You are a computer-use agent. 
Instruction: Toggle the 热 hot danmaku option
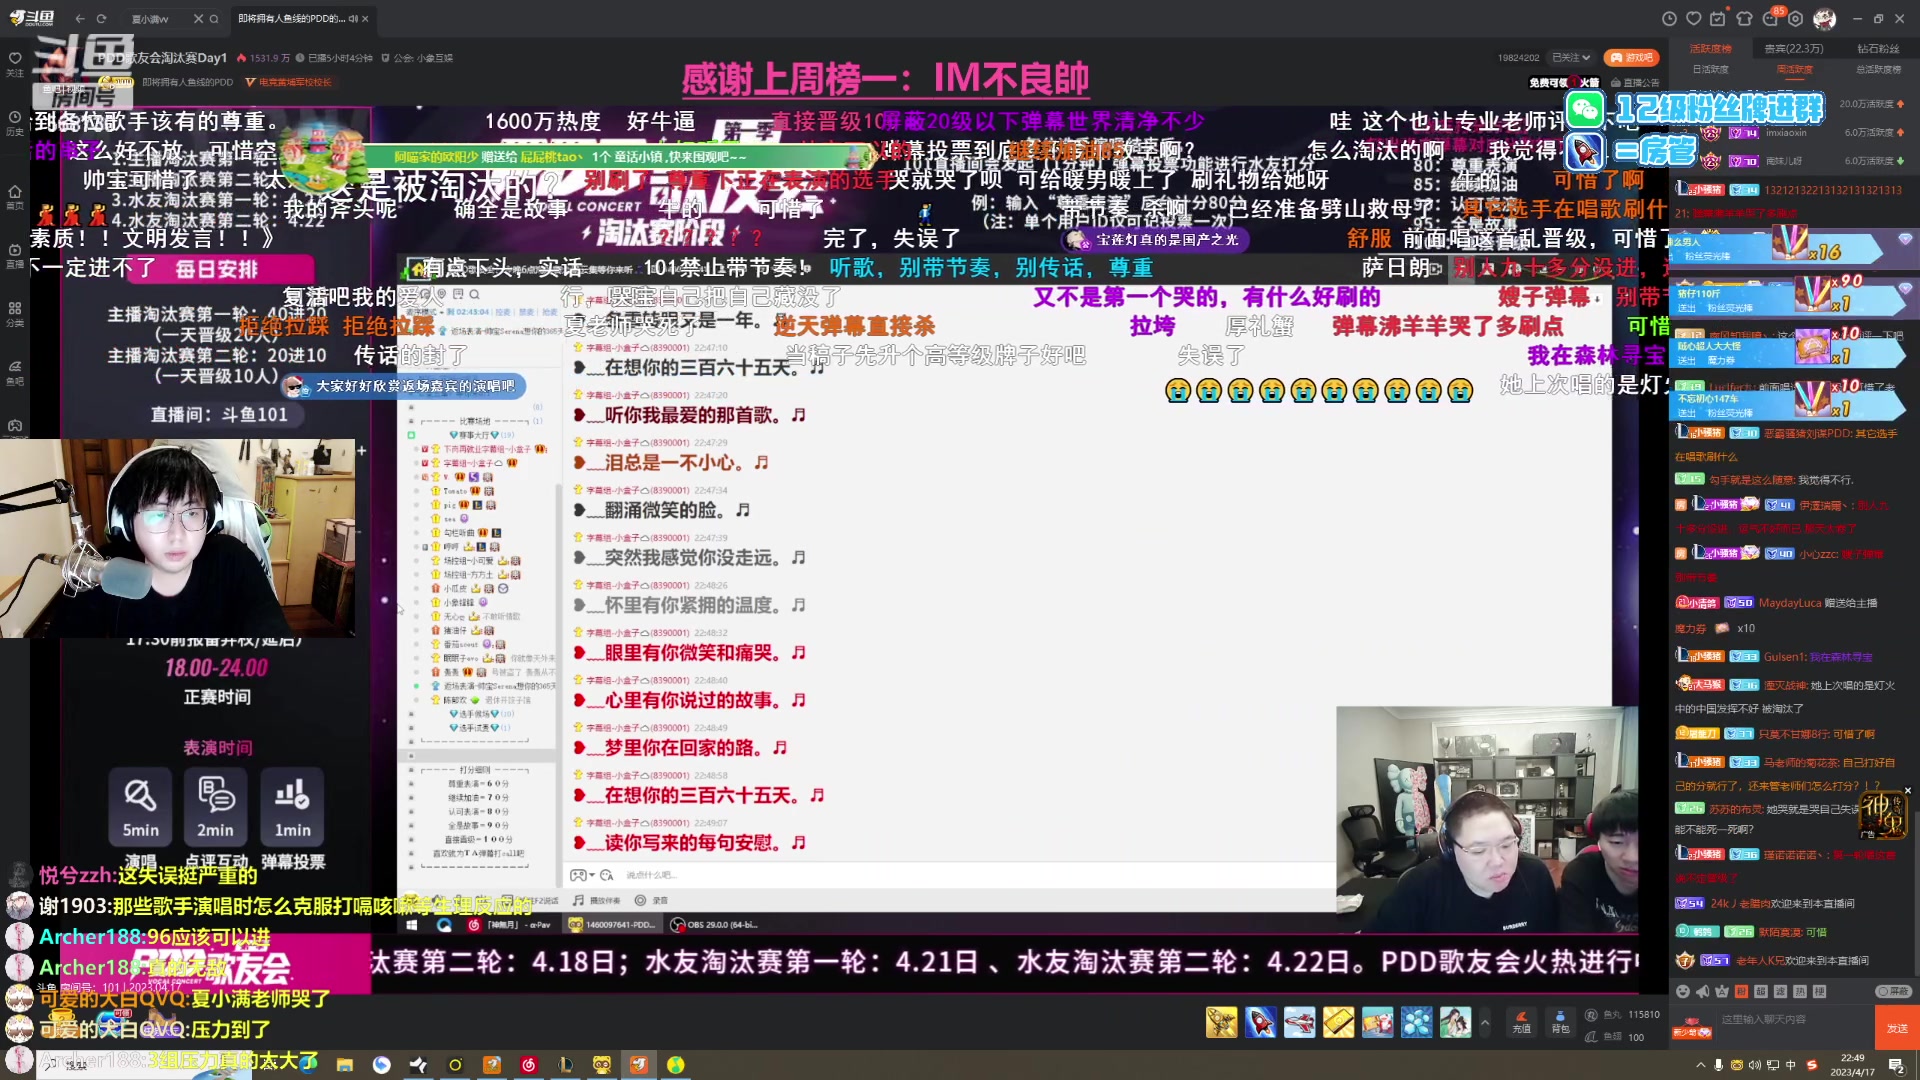click(1800, 991)
